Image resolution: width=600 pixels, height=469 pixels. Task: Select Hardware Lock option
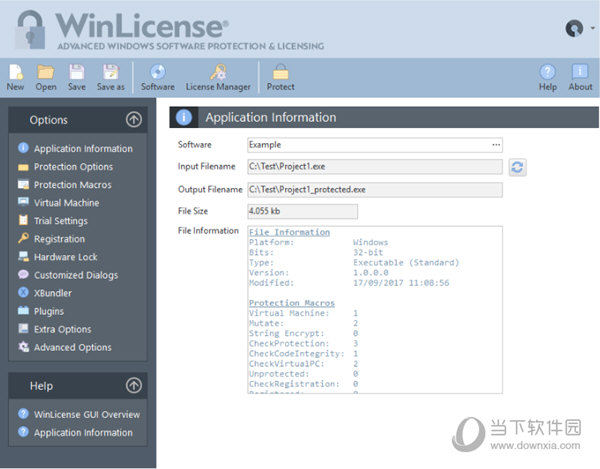click(x=57, y=257)
